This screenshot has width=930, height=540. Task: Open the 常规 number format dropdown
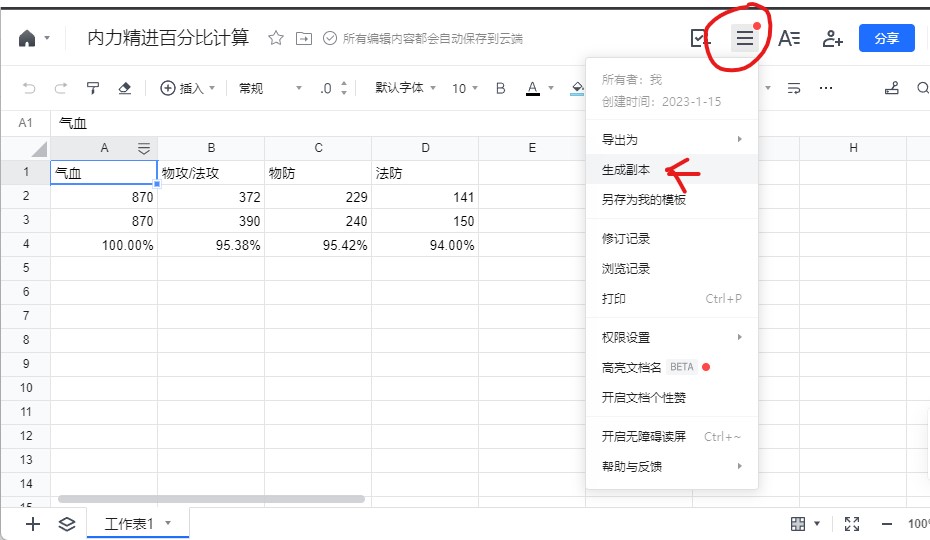(270, 88)
